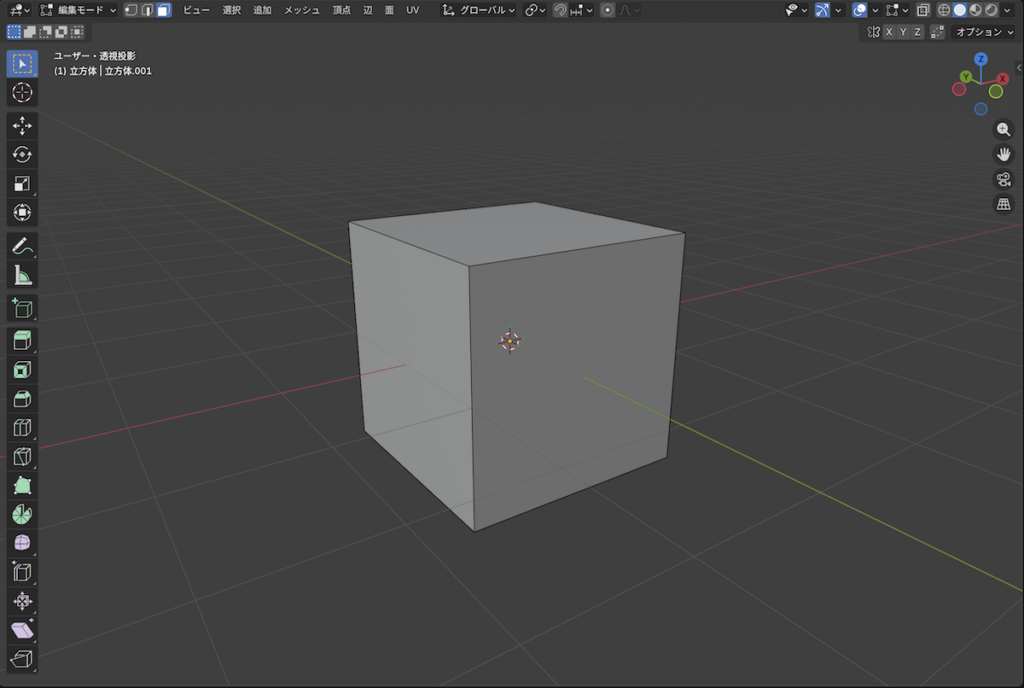The width and height of the screenshot is (1024, 688).
Task: Click the camera view button
Action: coord(1004,179)
